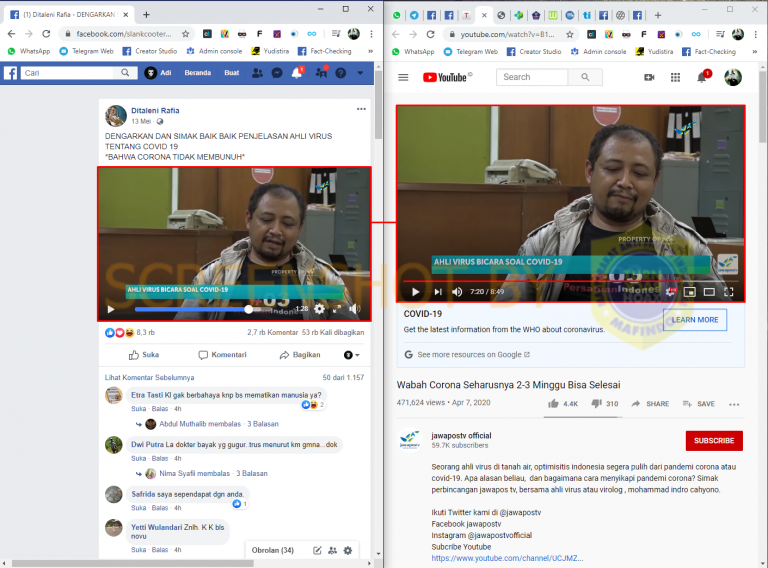This screenshot has width=768, height=568.
Task: Open Obrolan chat settings gear
Action: coord(348,550)
